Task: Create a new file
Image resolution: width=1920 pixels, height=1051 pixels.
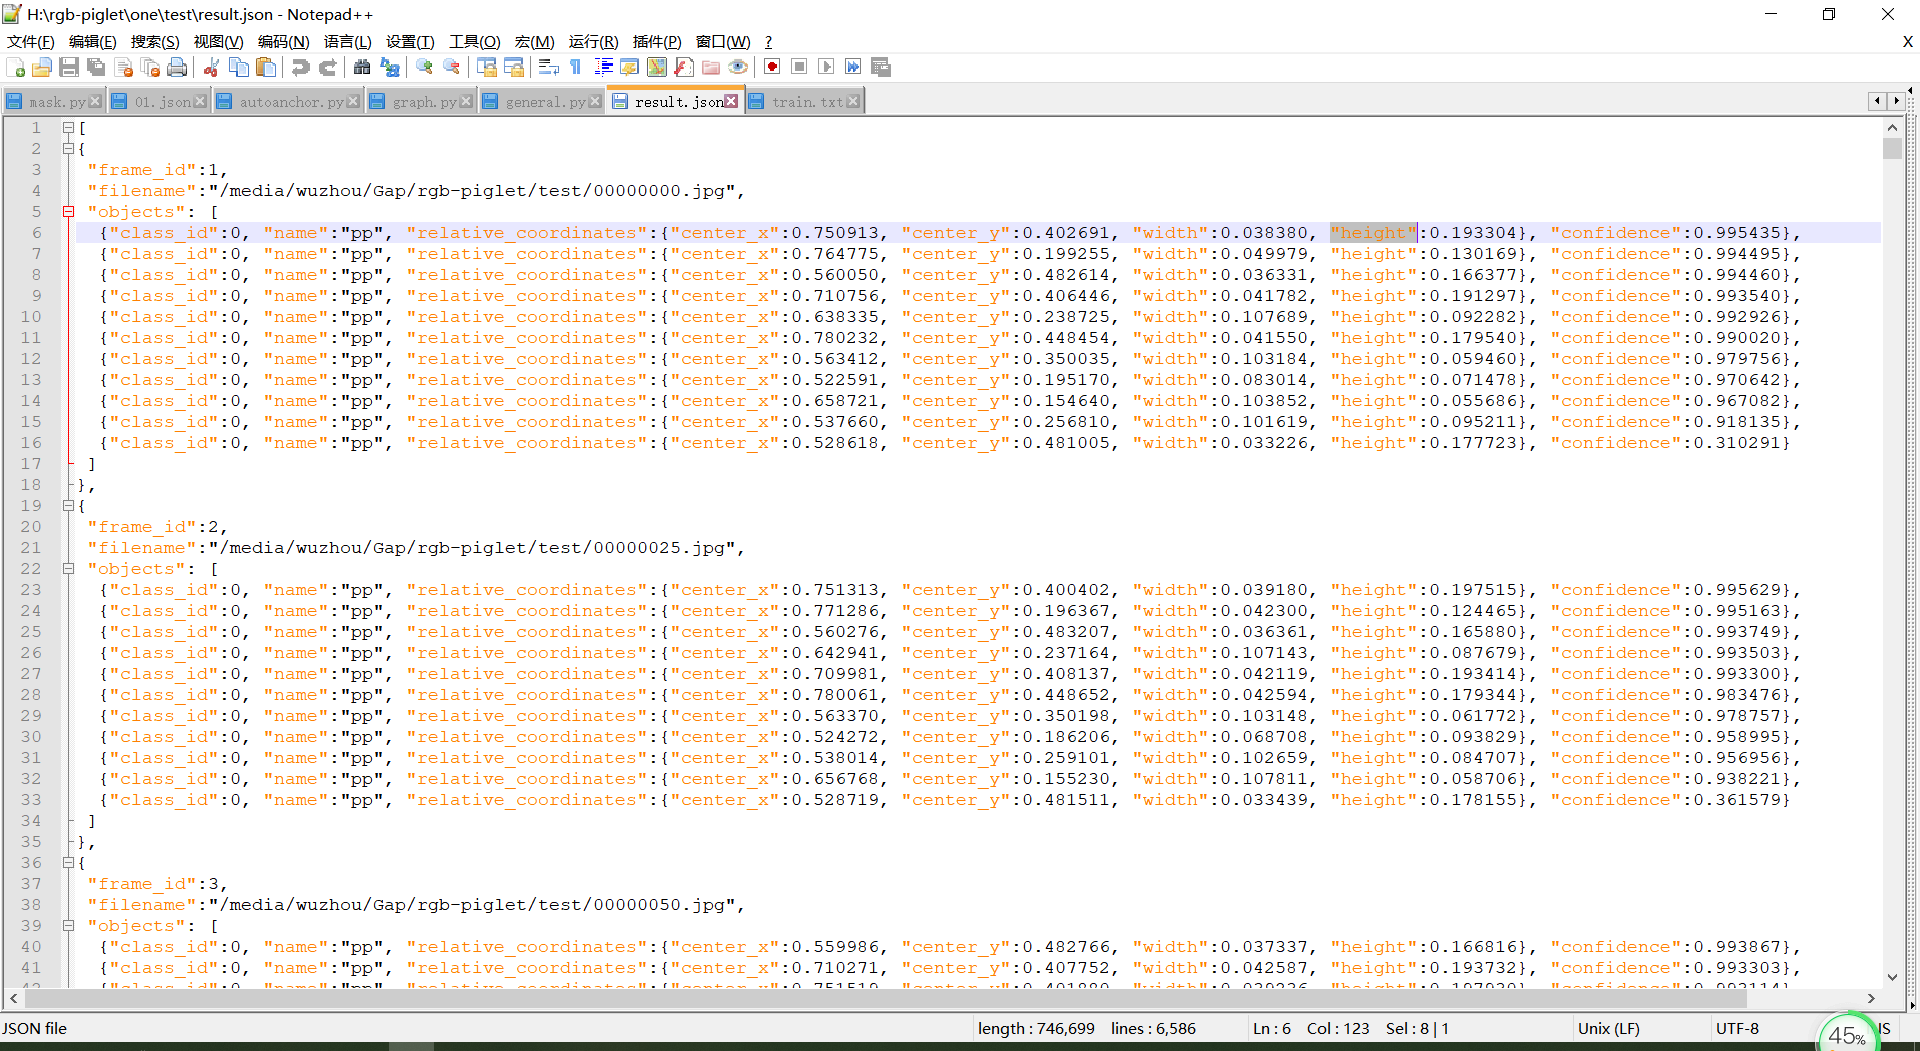Action: pos(16,67)
